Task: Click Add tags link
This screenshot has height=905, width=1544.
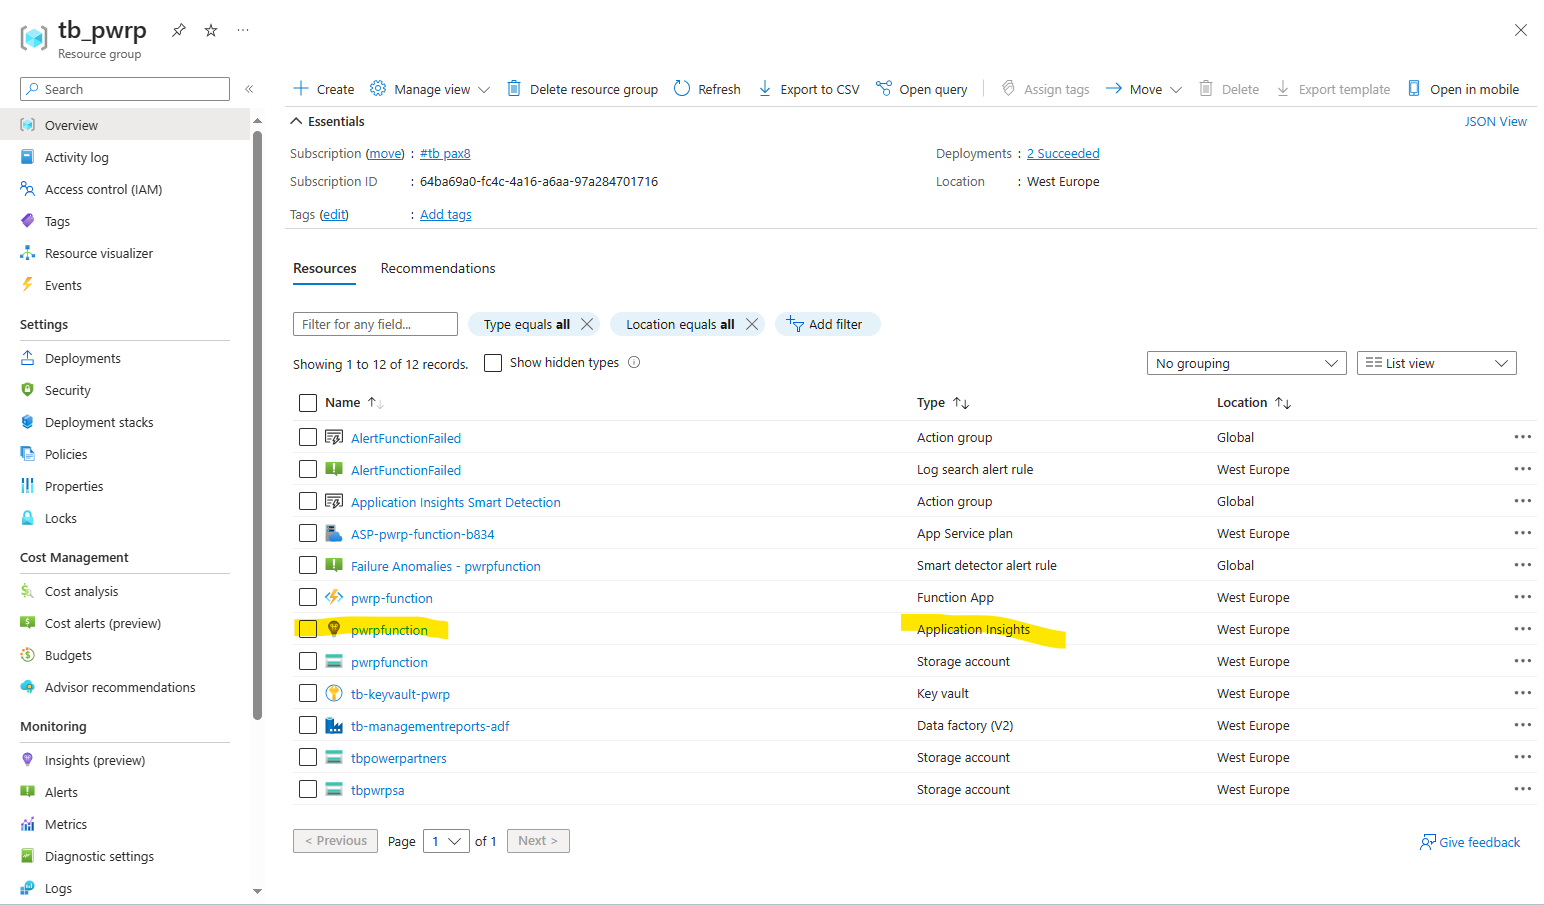Action: click(445, 214)
